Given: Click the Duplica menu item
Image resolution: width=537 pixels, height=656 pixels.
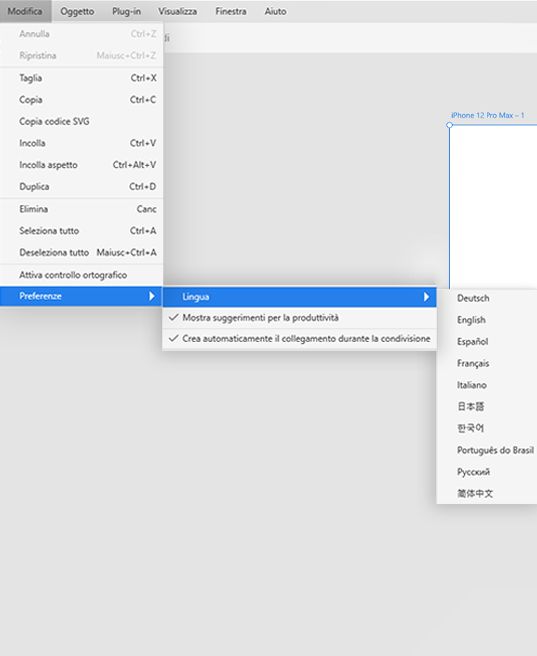Looking at the screenshot, I should (x=82, y=187).
